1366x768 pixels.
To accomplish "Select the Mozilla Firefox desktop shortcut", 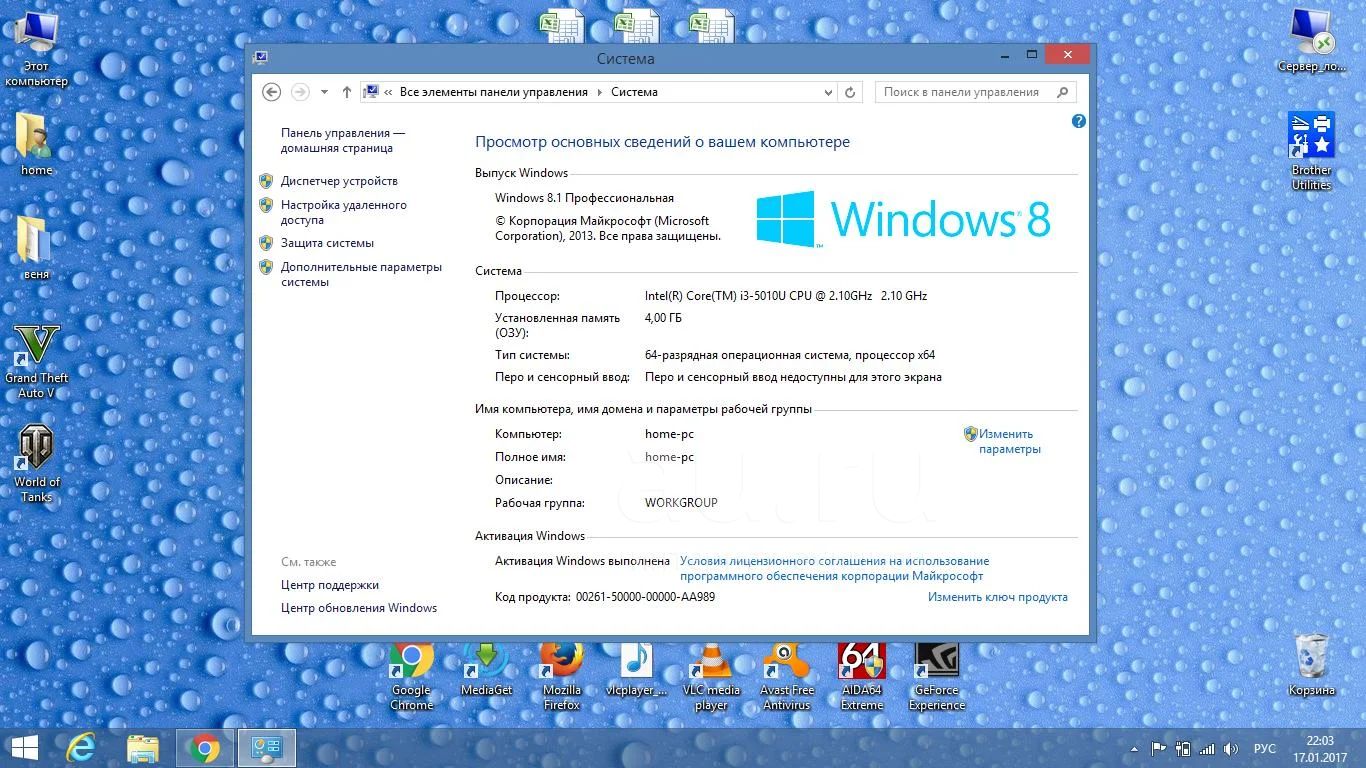I will (x=561, y=677).
